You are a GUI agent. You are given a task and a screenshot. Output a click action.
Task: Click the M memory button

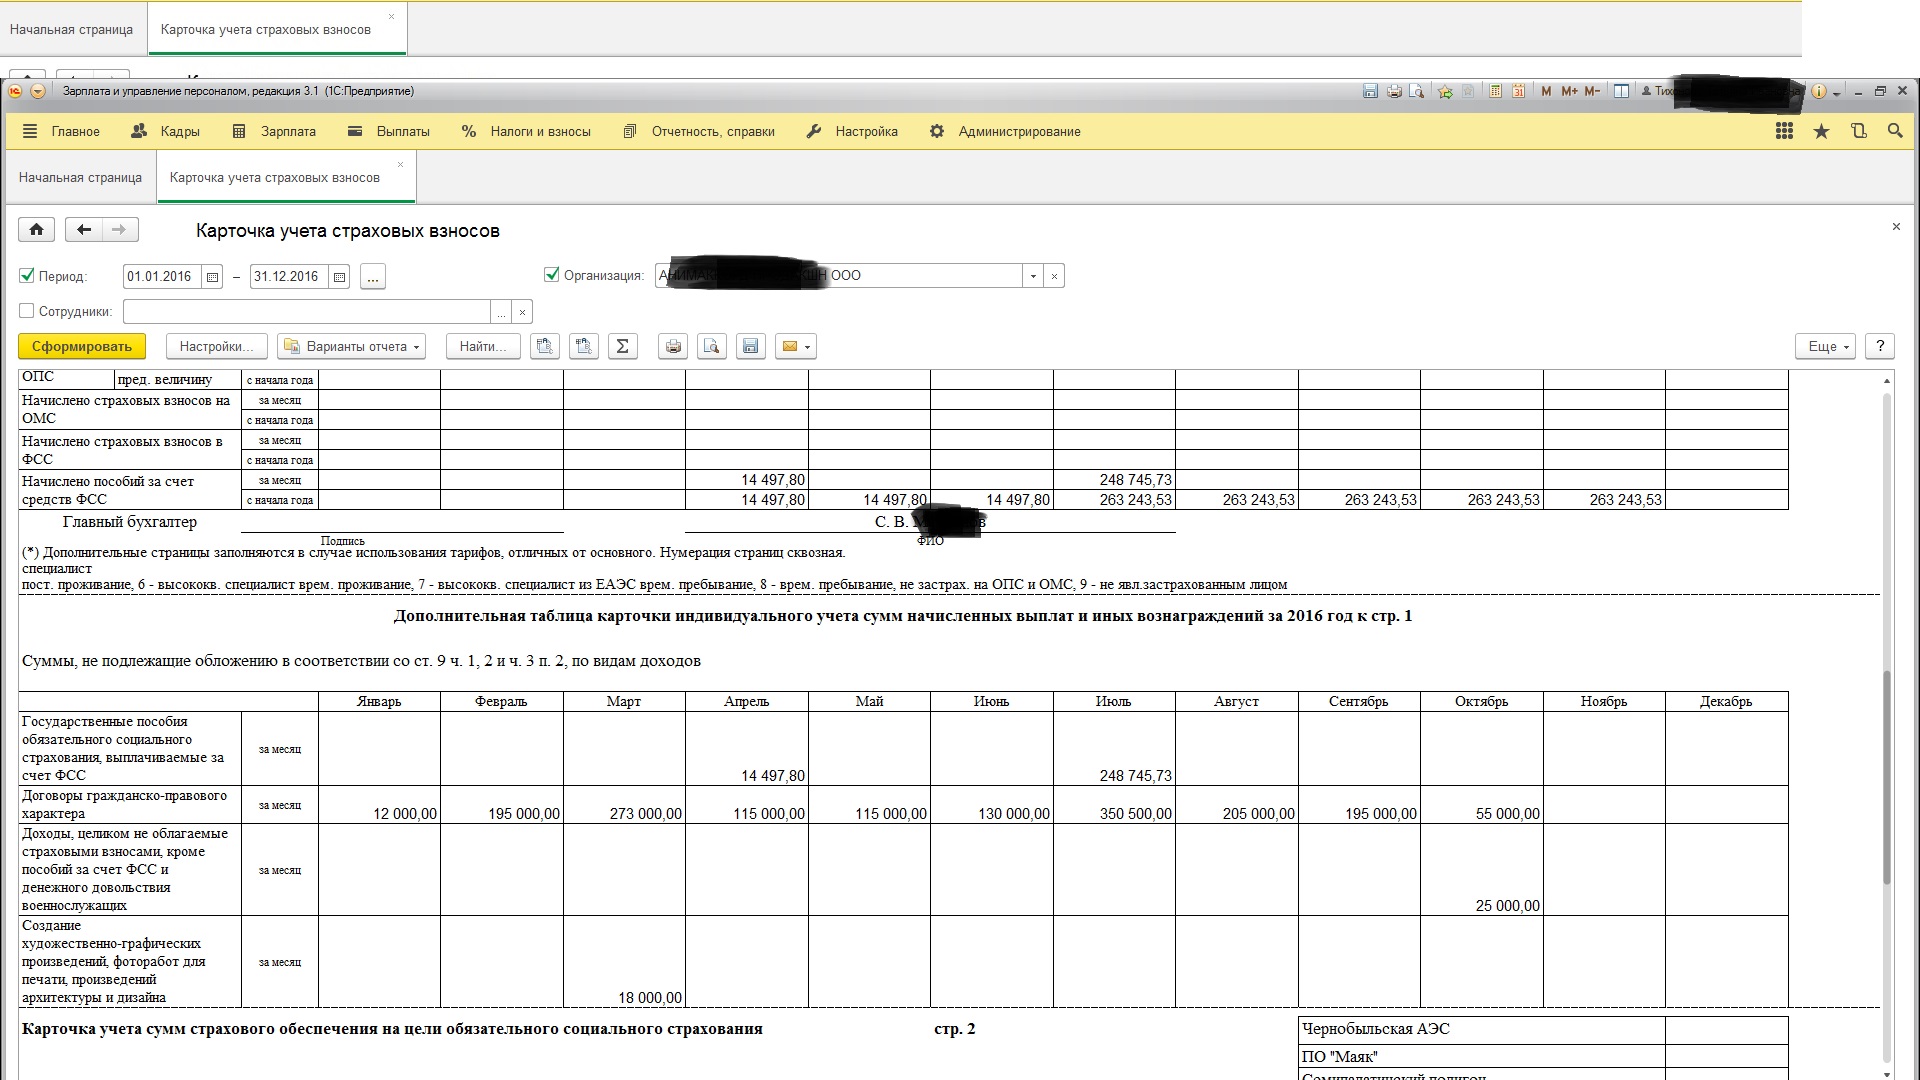(1546, 91)
